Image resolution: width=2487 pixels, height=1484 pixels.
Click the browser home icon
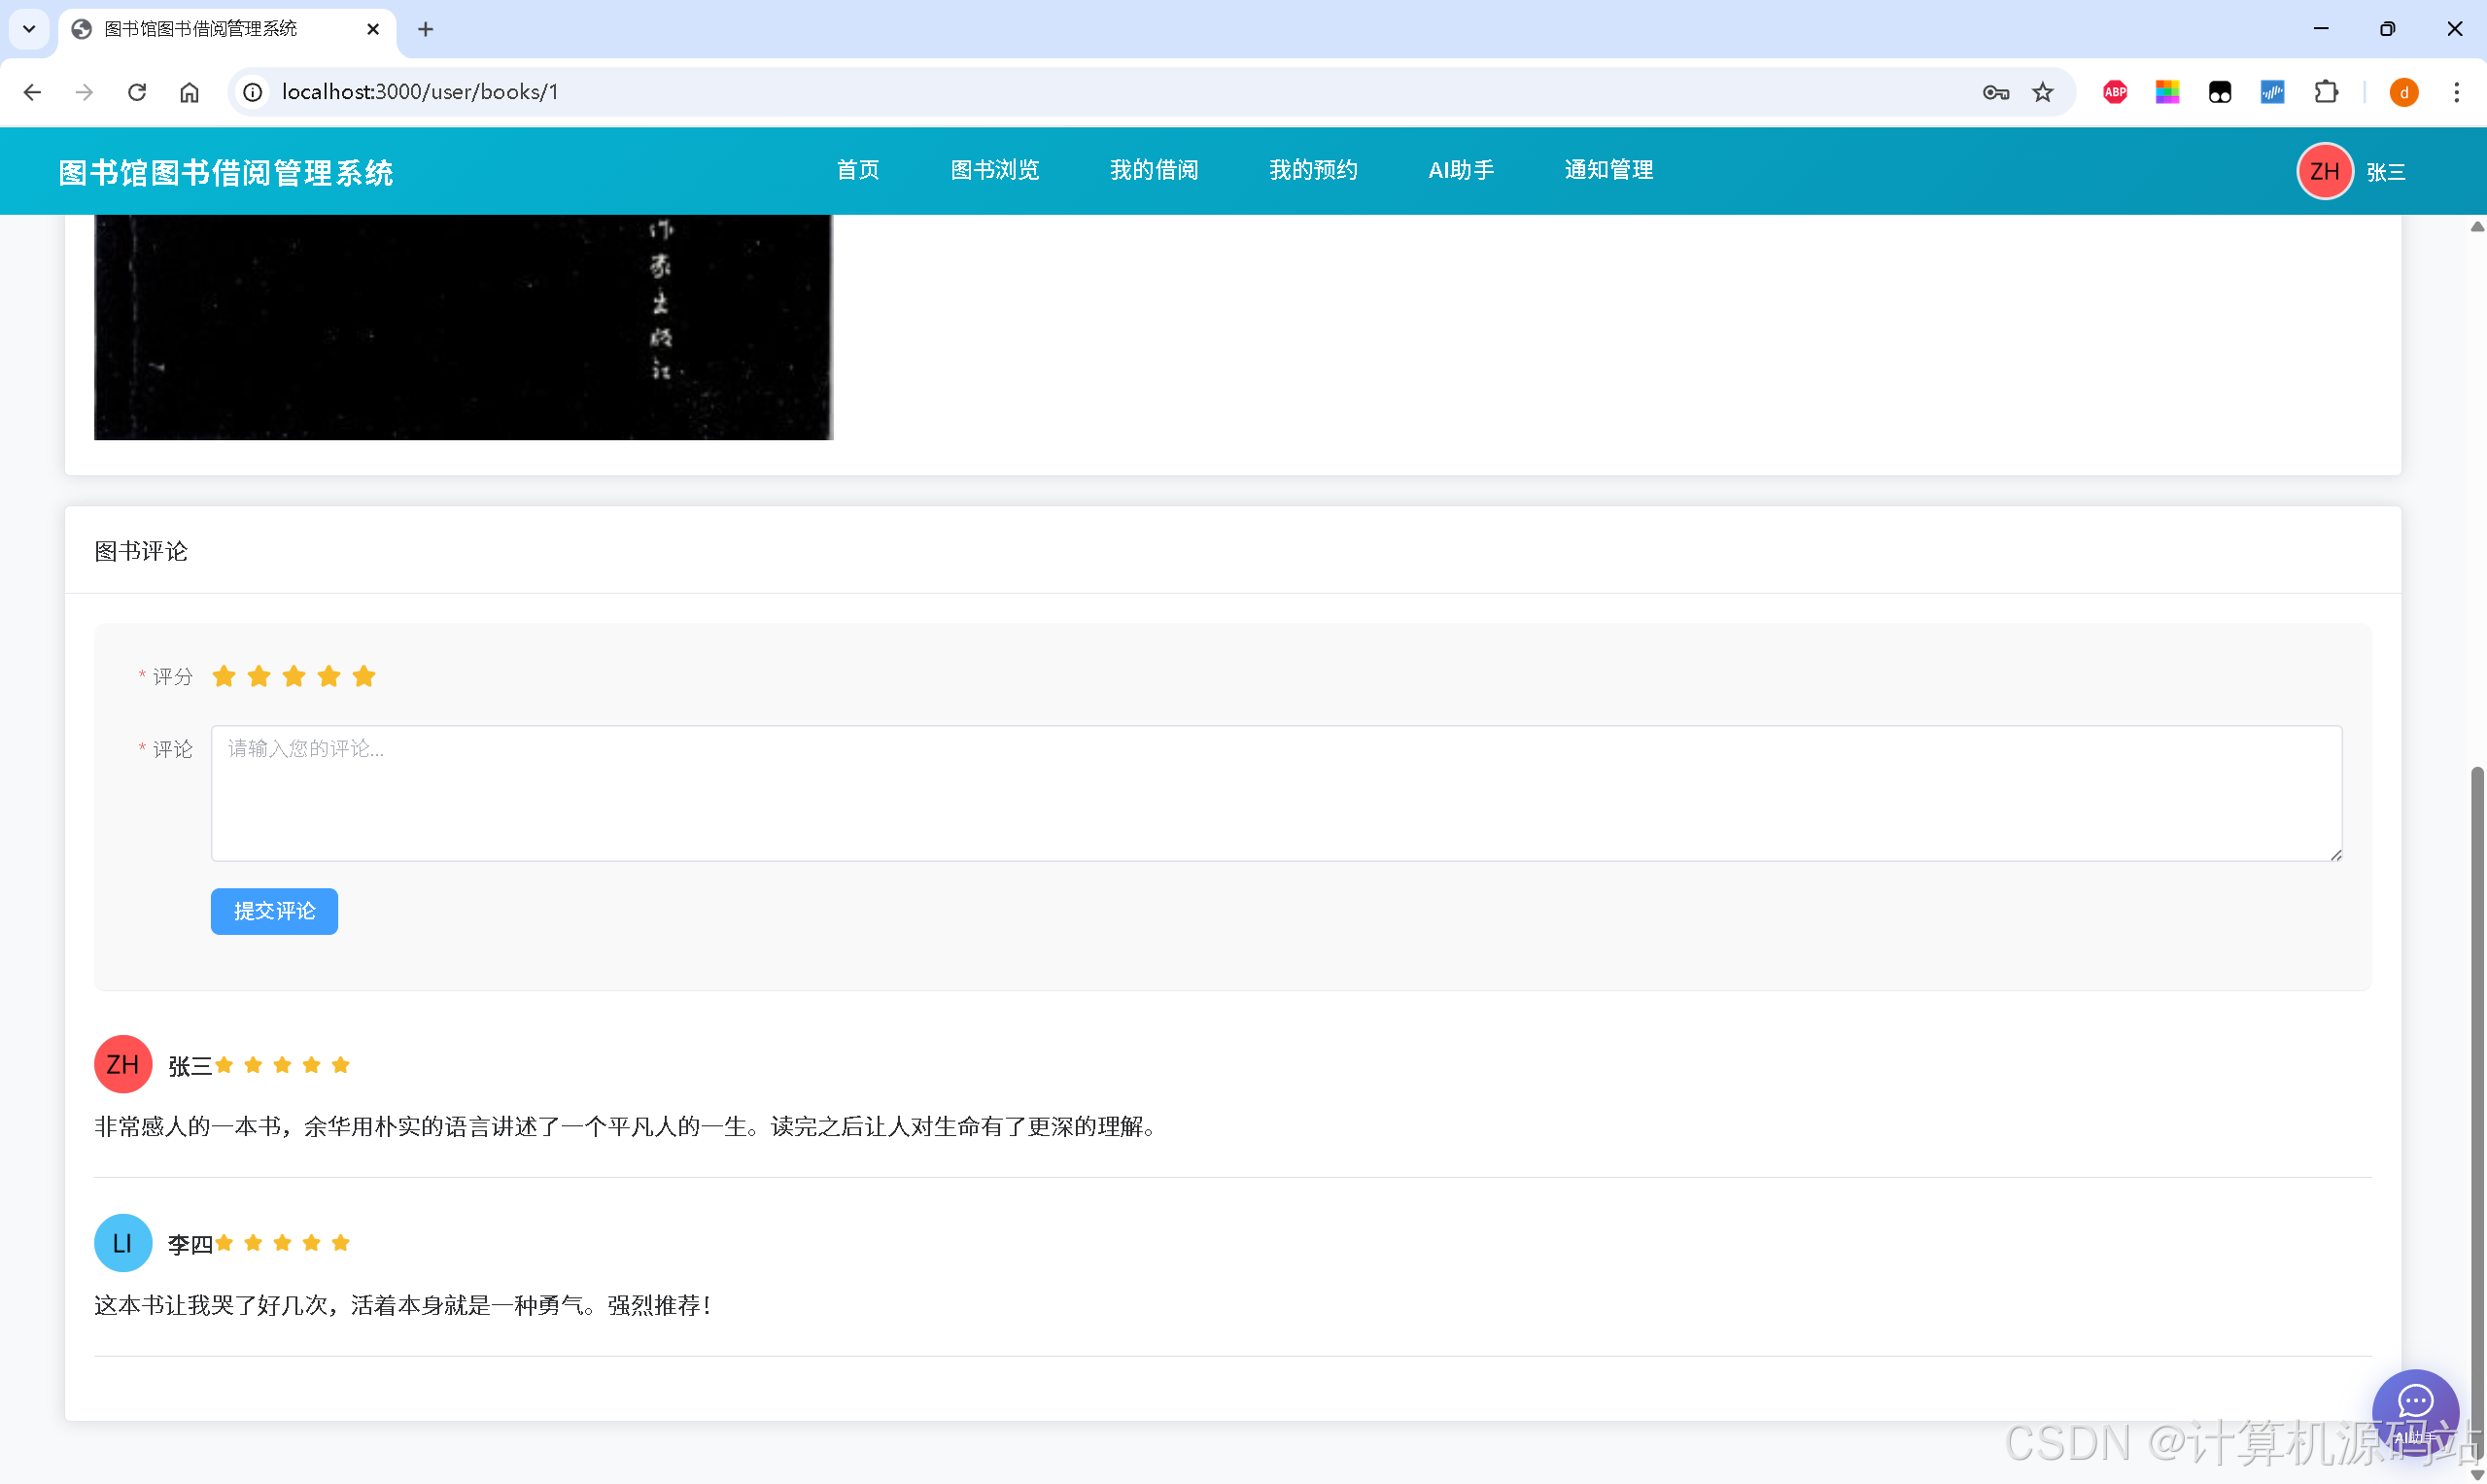coord(189,92)
